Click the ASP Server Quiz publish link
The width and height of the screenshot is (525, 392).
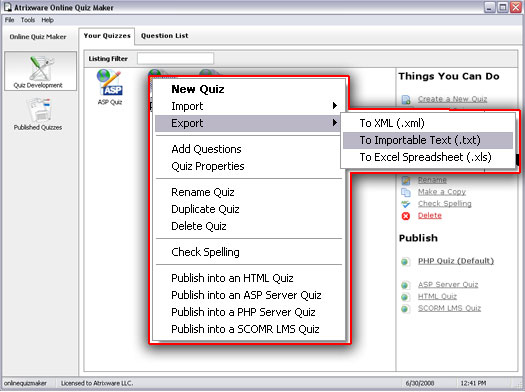tap(448, 285)
